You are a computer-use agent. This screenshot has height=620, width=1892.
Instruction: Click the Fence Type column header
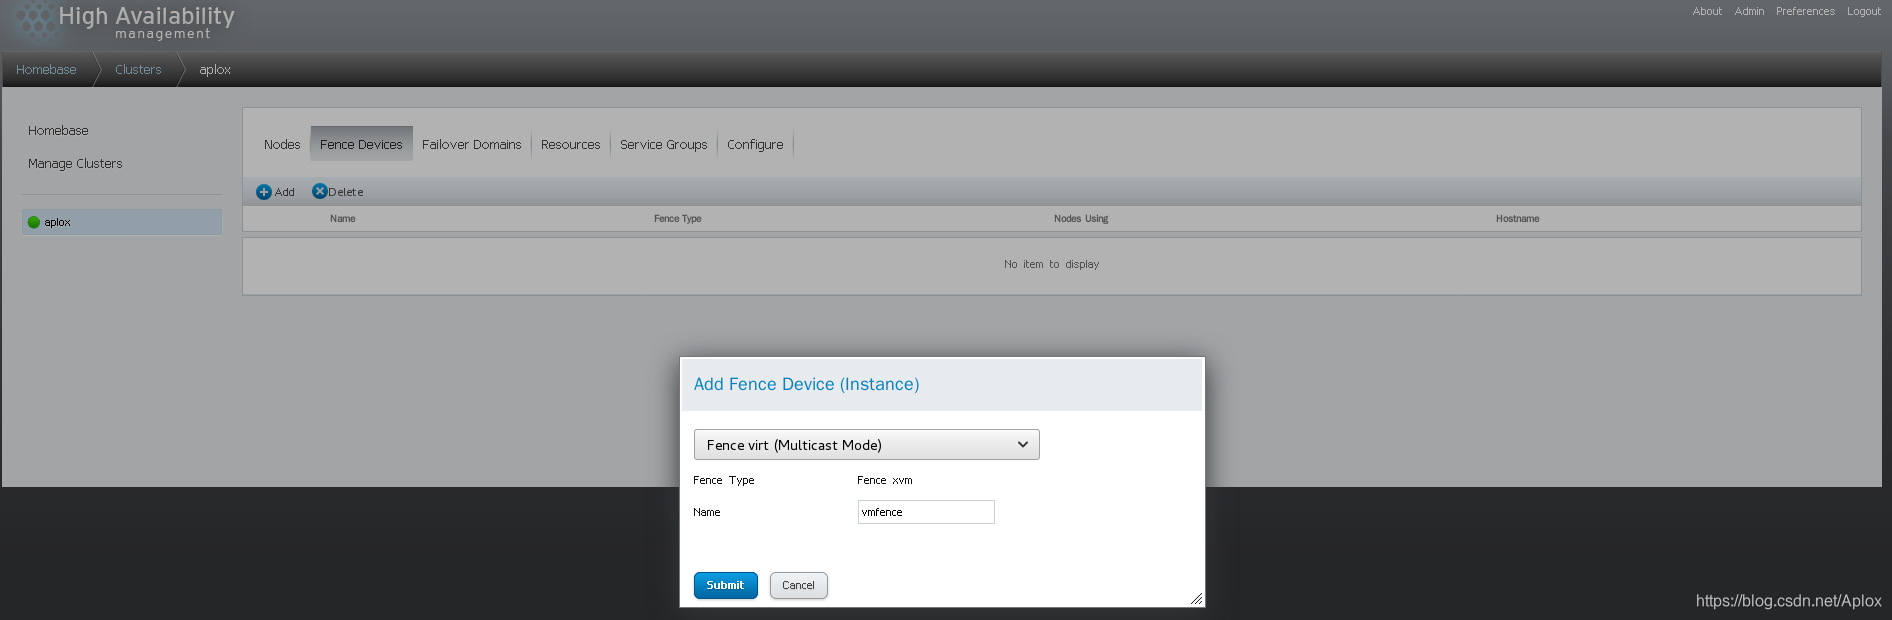click(x=678, y=219)
